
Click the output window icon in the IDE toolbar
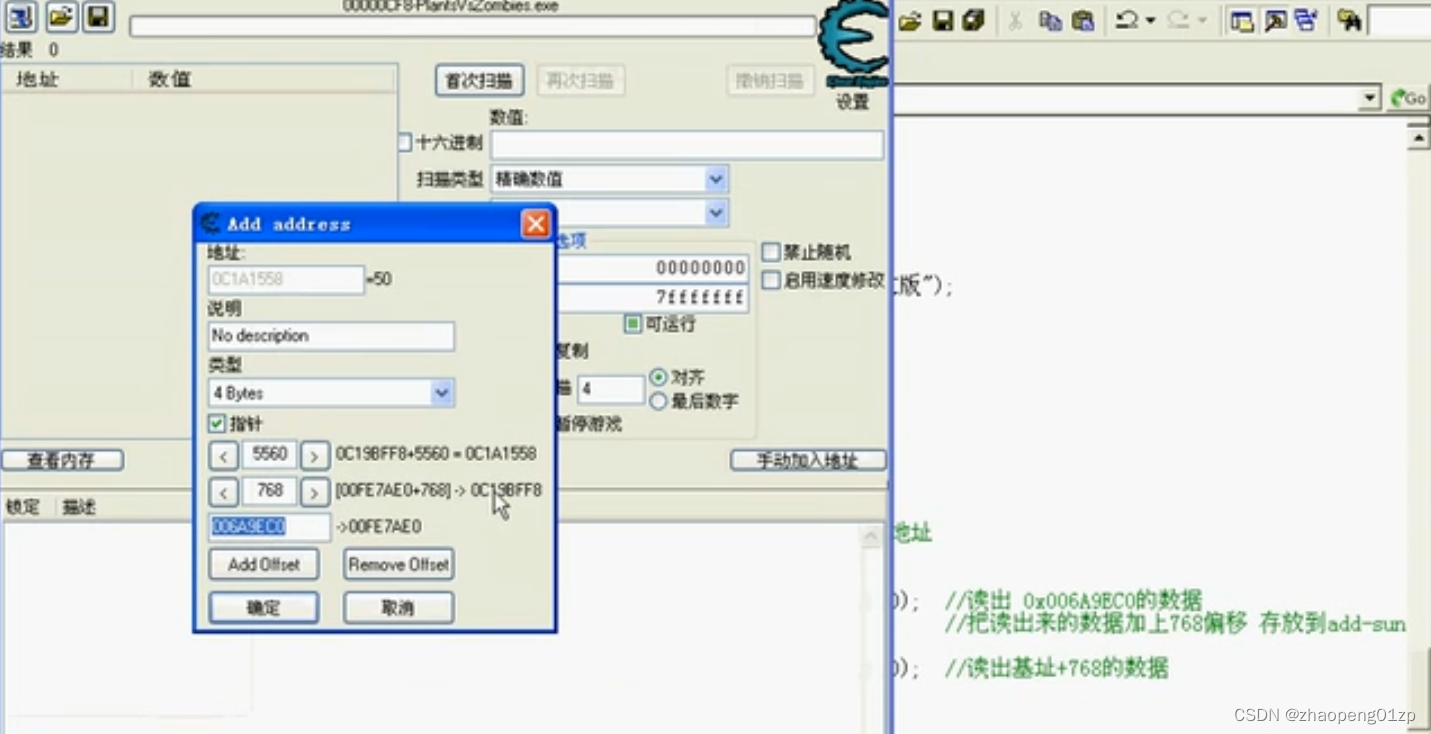1275,21
